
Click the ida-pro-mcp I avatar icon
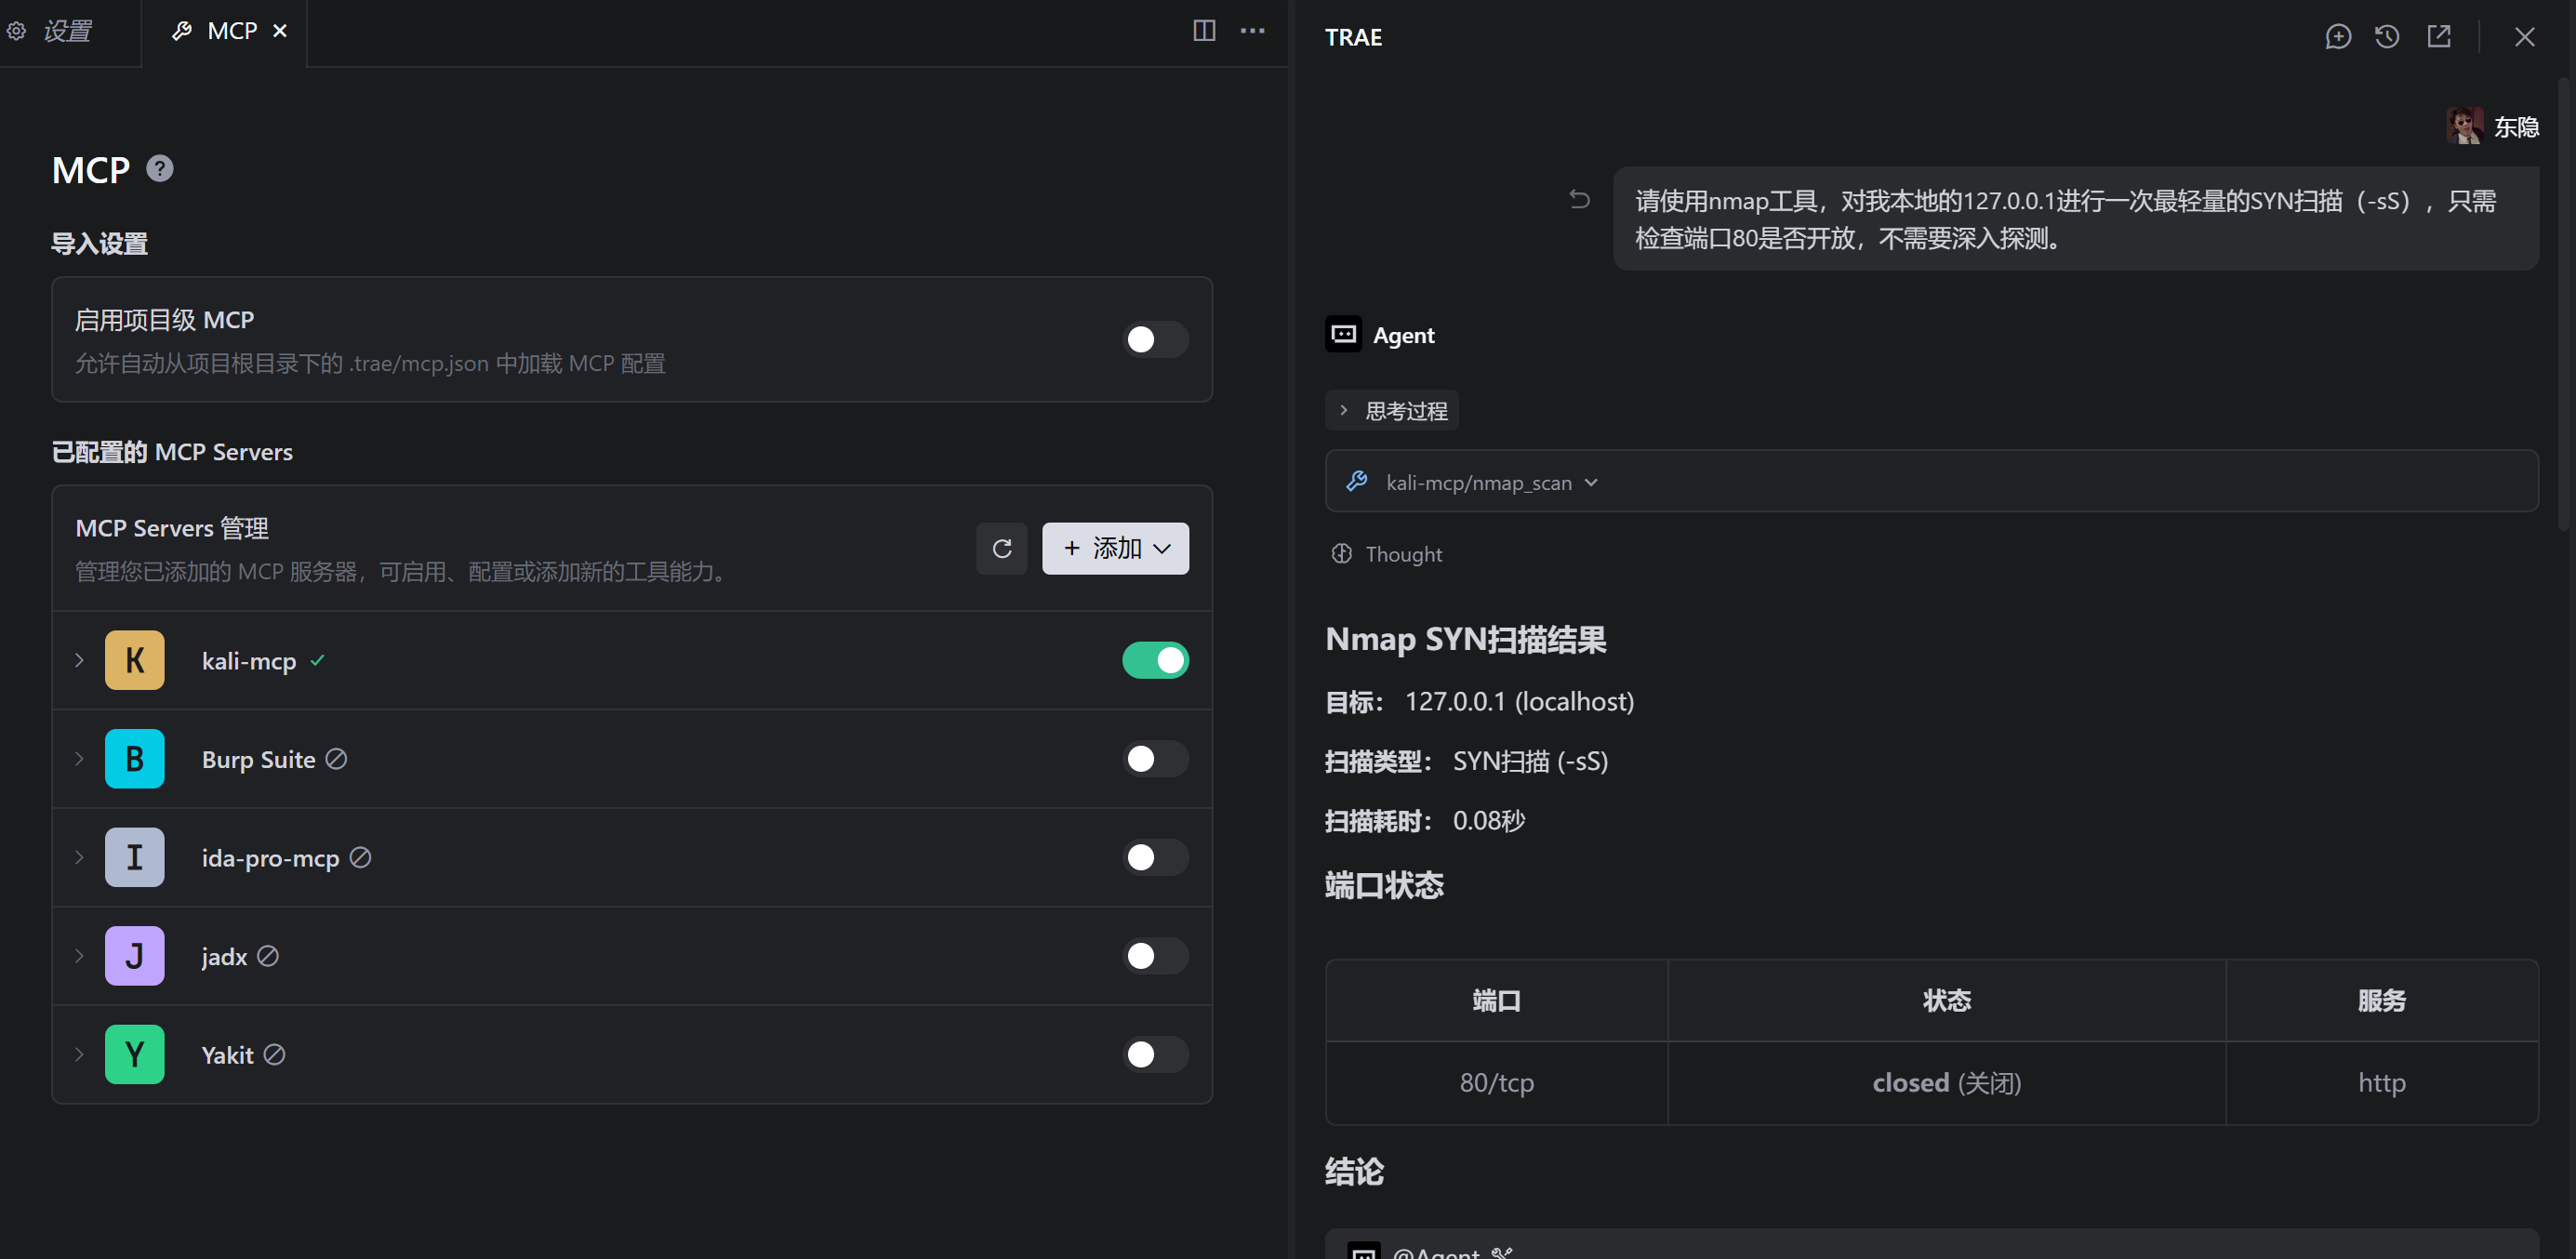(134, 857)
